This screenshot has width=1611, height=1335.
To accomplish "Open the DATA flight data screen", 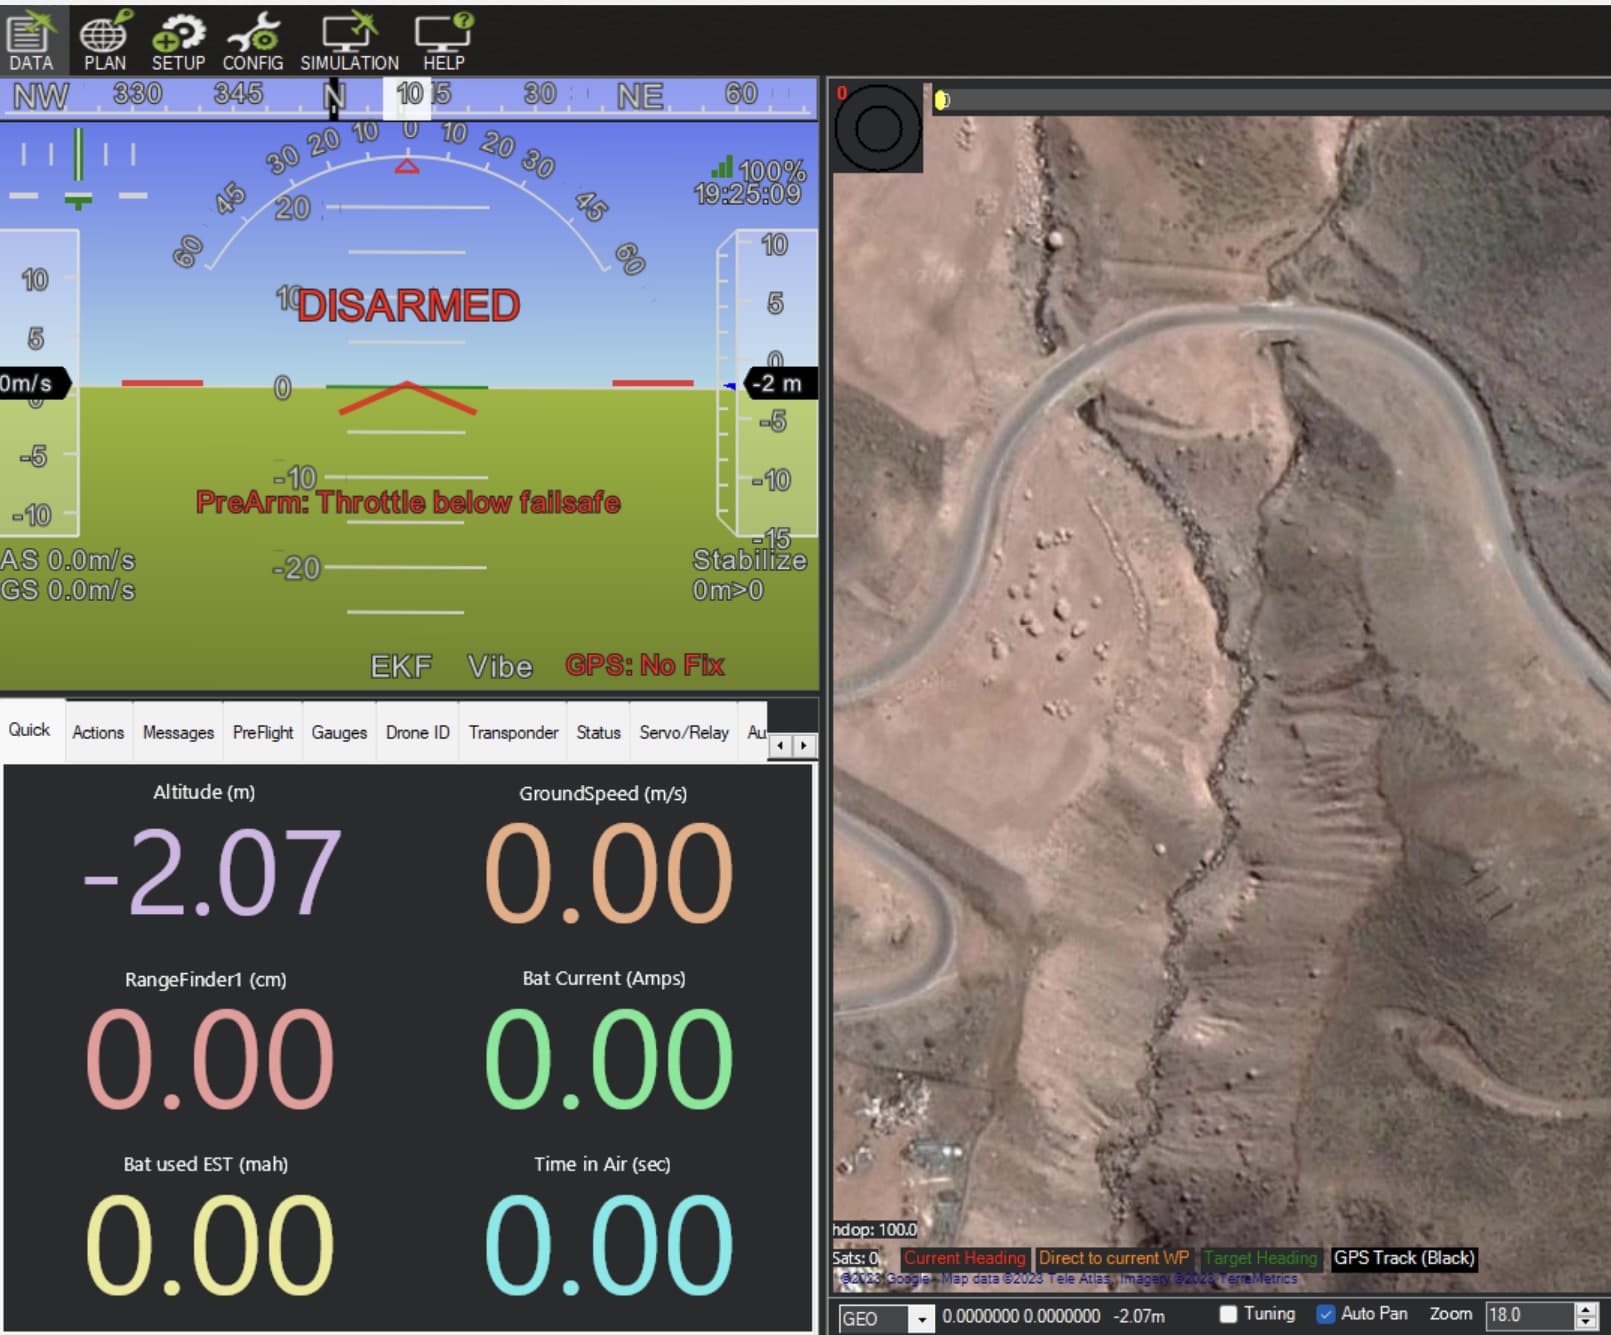I will tap(31, 41).
